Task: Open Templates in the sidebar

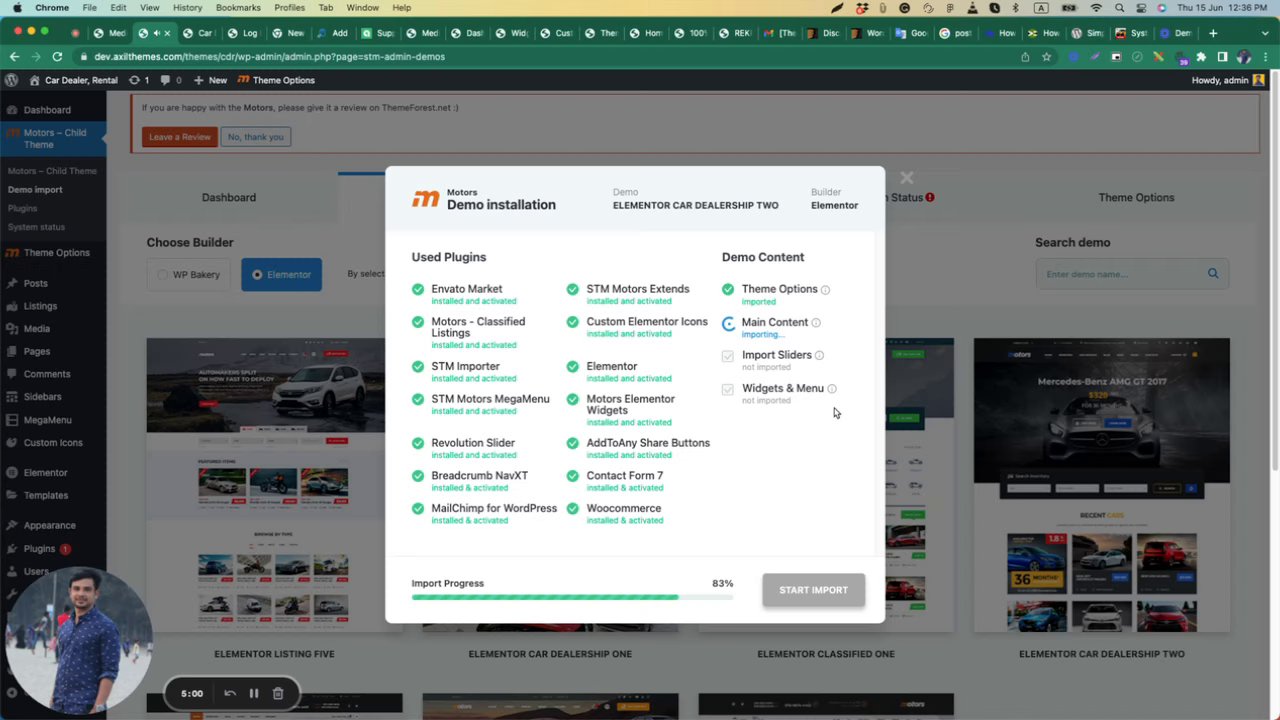Action: point(46,496)
